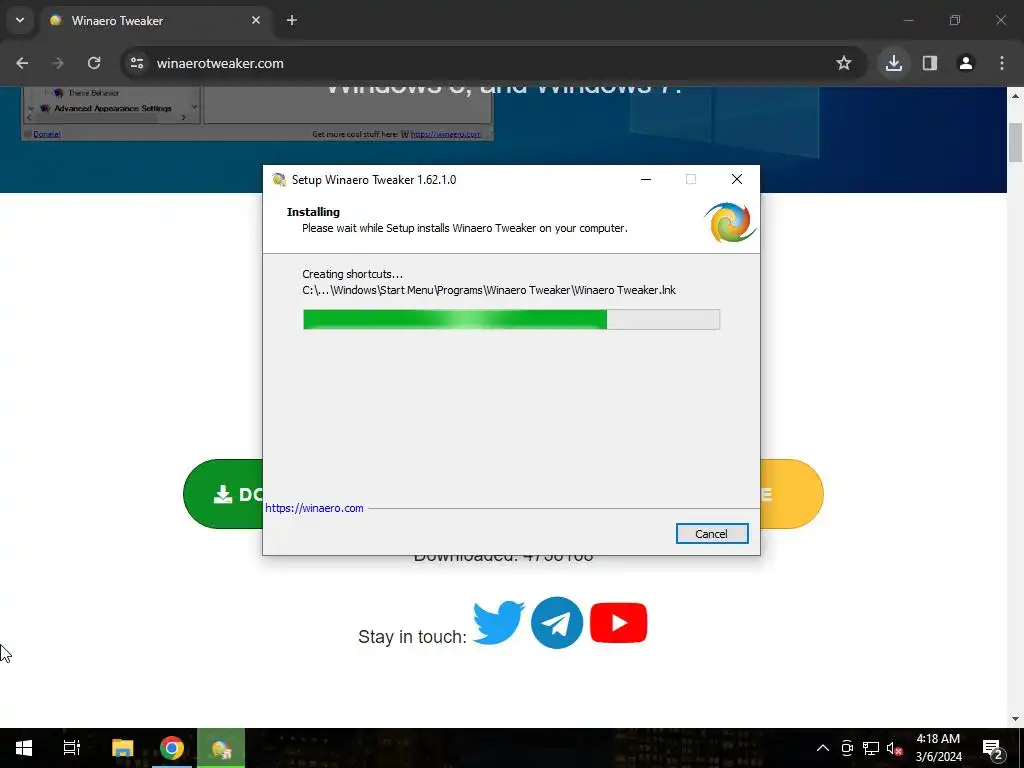Switch to Chrome in the taskbar

172,748
